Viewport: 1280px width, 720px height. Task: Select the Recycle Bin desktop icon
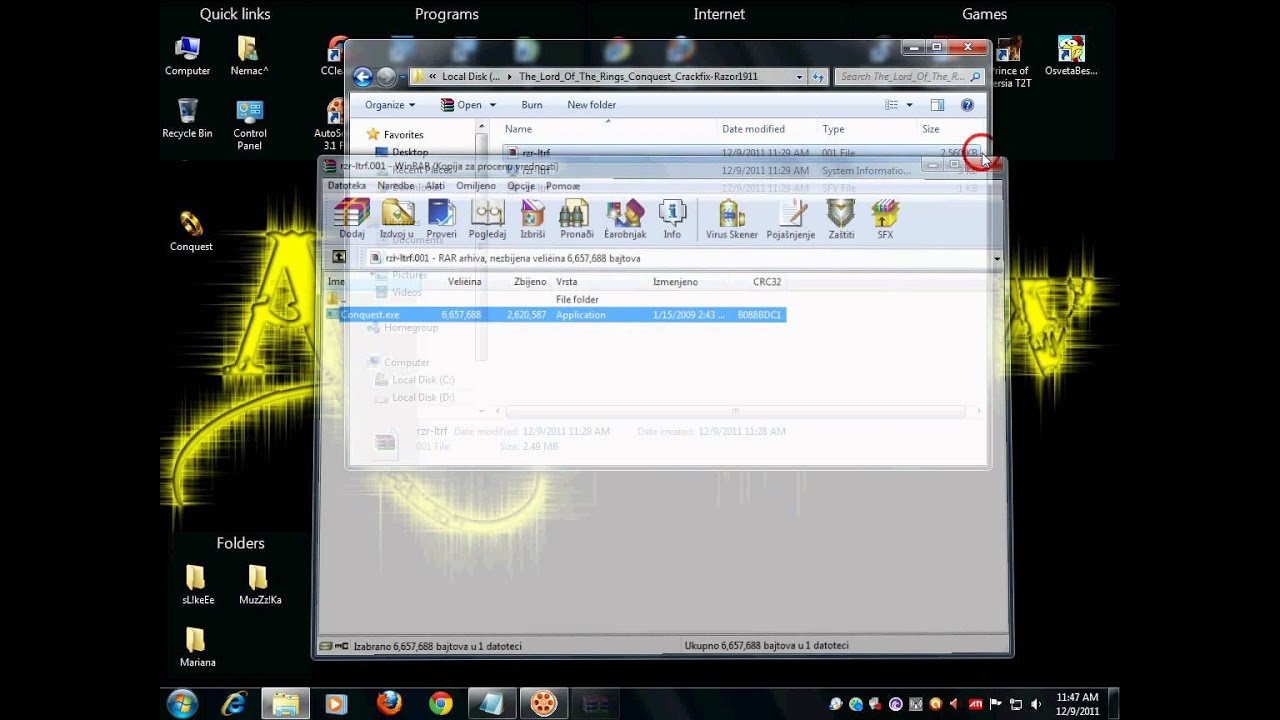(187, 118)
